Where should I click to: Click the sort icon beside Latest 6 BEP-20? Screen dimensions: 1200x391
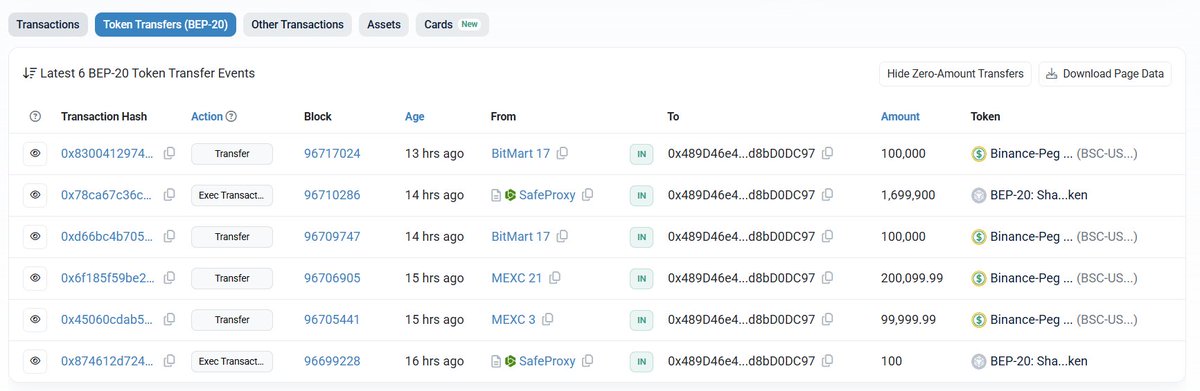click(x=29, y=73)
